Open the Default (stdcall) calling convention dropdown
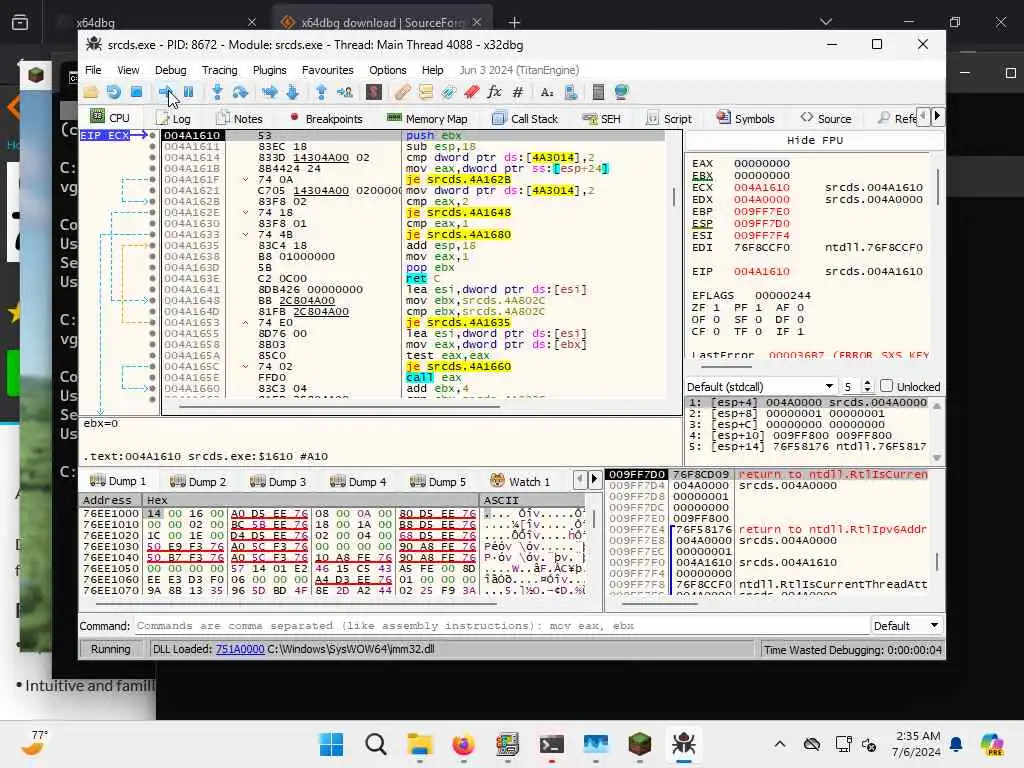 (x=761, y=387)
